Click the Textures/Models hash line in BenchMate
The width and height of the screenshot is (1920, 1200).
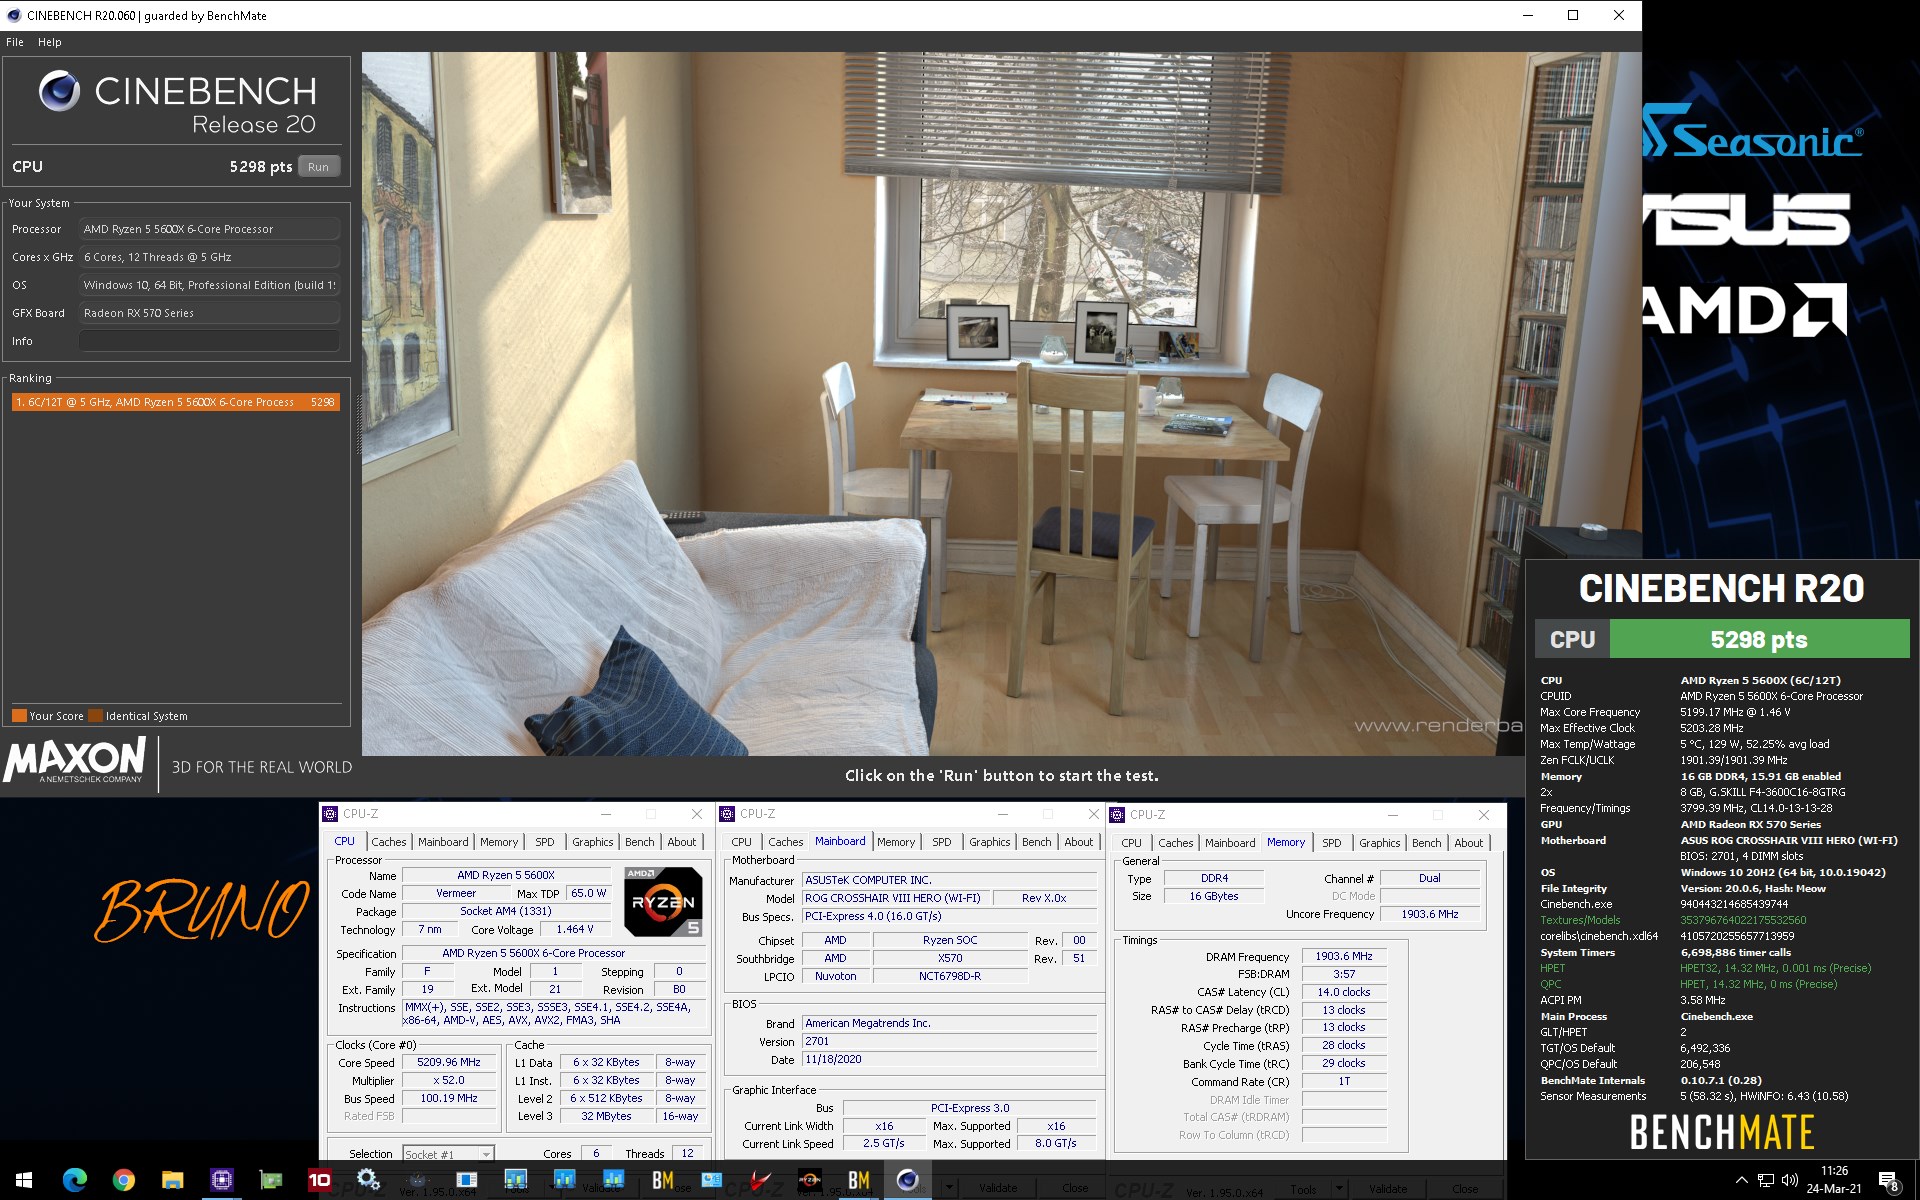[x=1673, y=920]
